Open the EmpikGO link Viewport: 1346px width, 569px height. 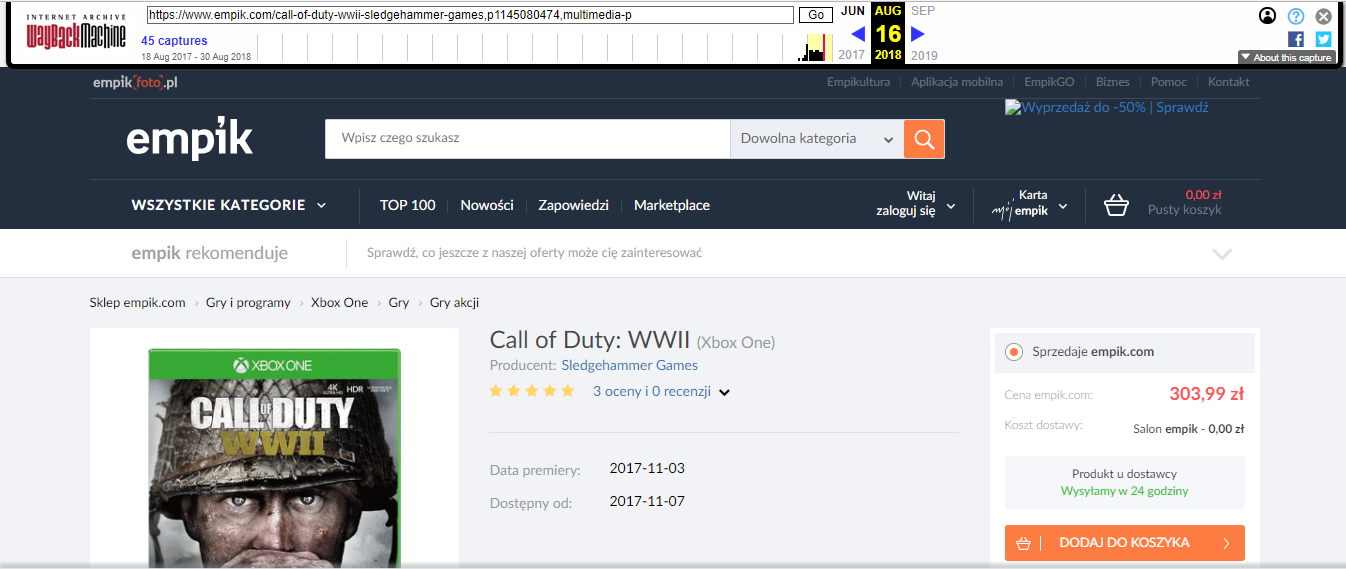pyautogui.click(x=1049, y=82)
